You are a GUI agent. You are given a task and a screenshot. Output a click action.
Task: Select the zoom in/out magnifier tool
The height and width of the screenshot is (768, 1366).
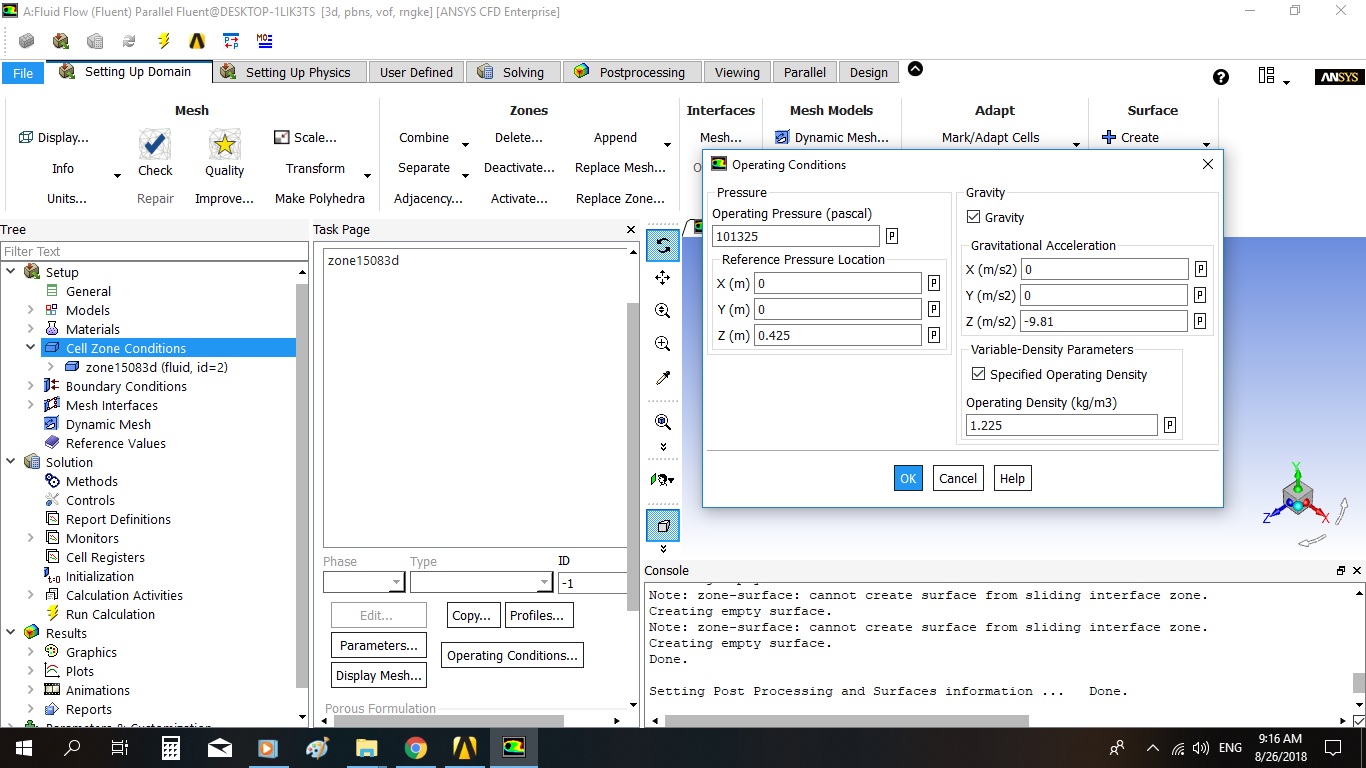(x=662, y=311)
